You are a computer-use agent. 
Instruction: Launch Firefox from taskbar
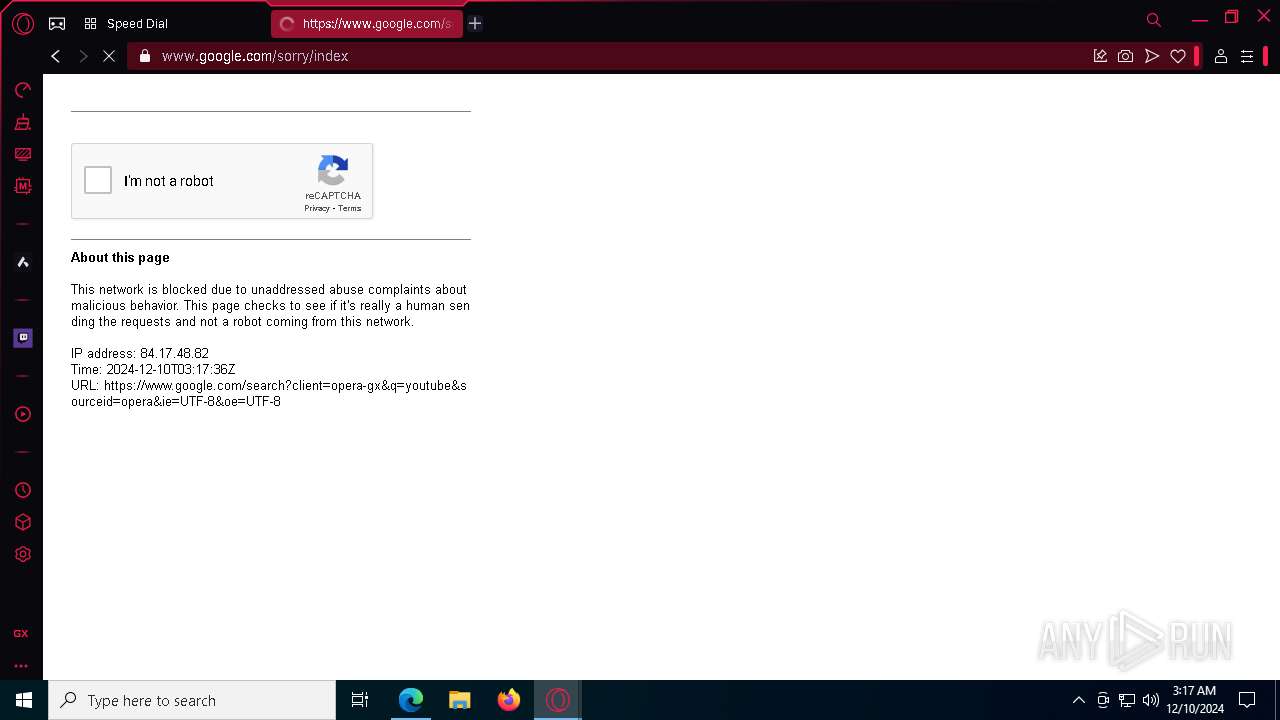(509, 700)
